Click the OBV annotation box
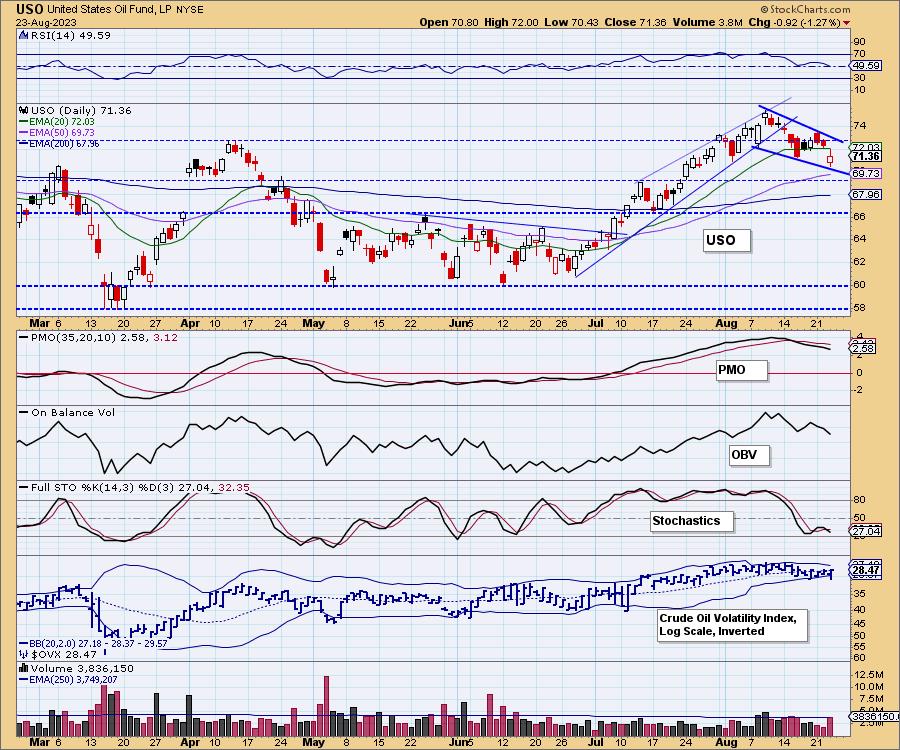The height and width of the screenshot is (750, 900). tap(748, 455)
